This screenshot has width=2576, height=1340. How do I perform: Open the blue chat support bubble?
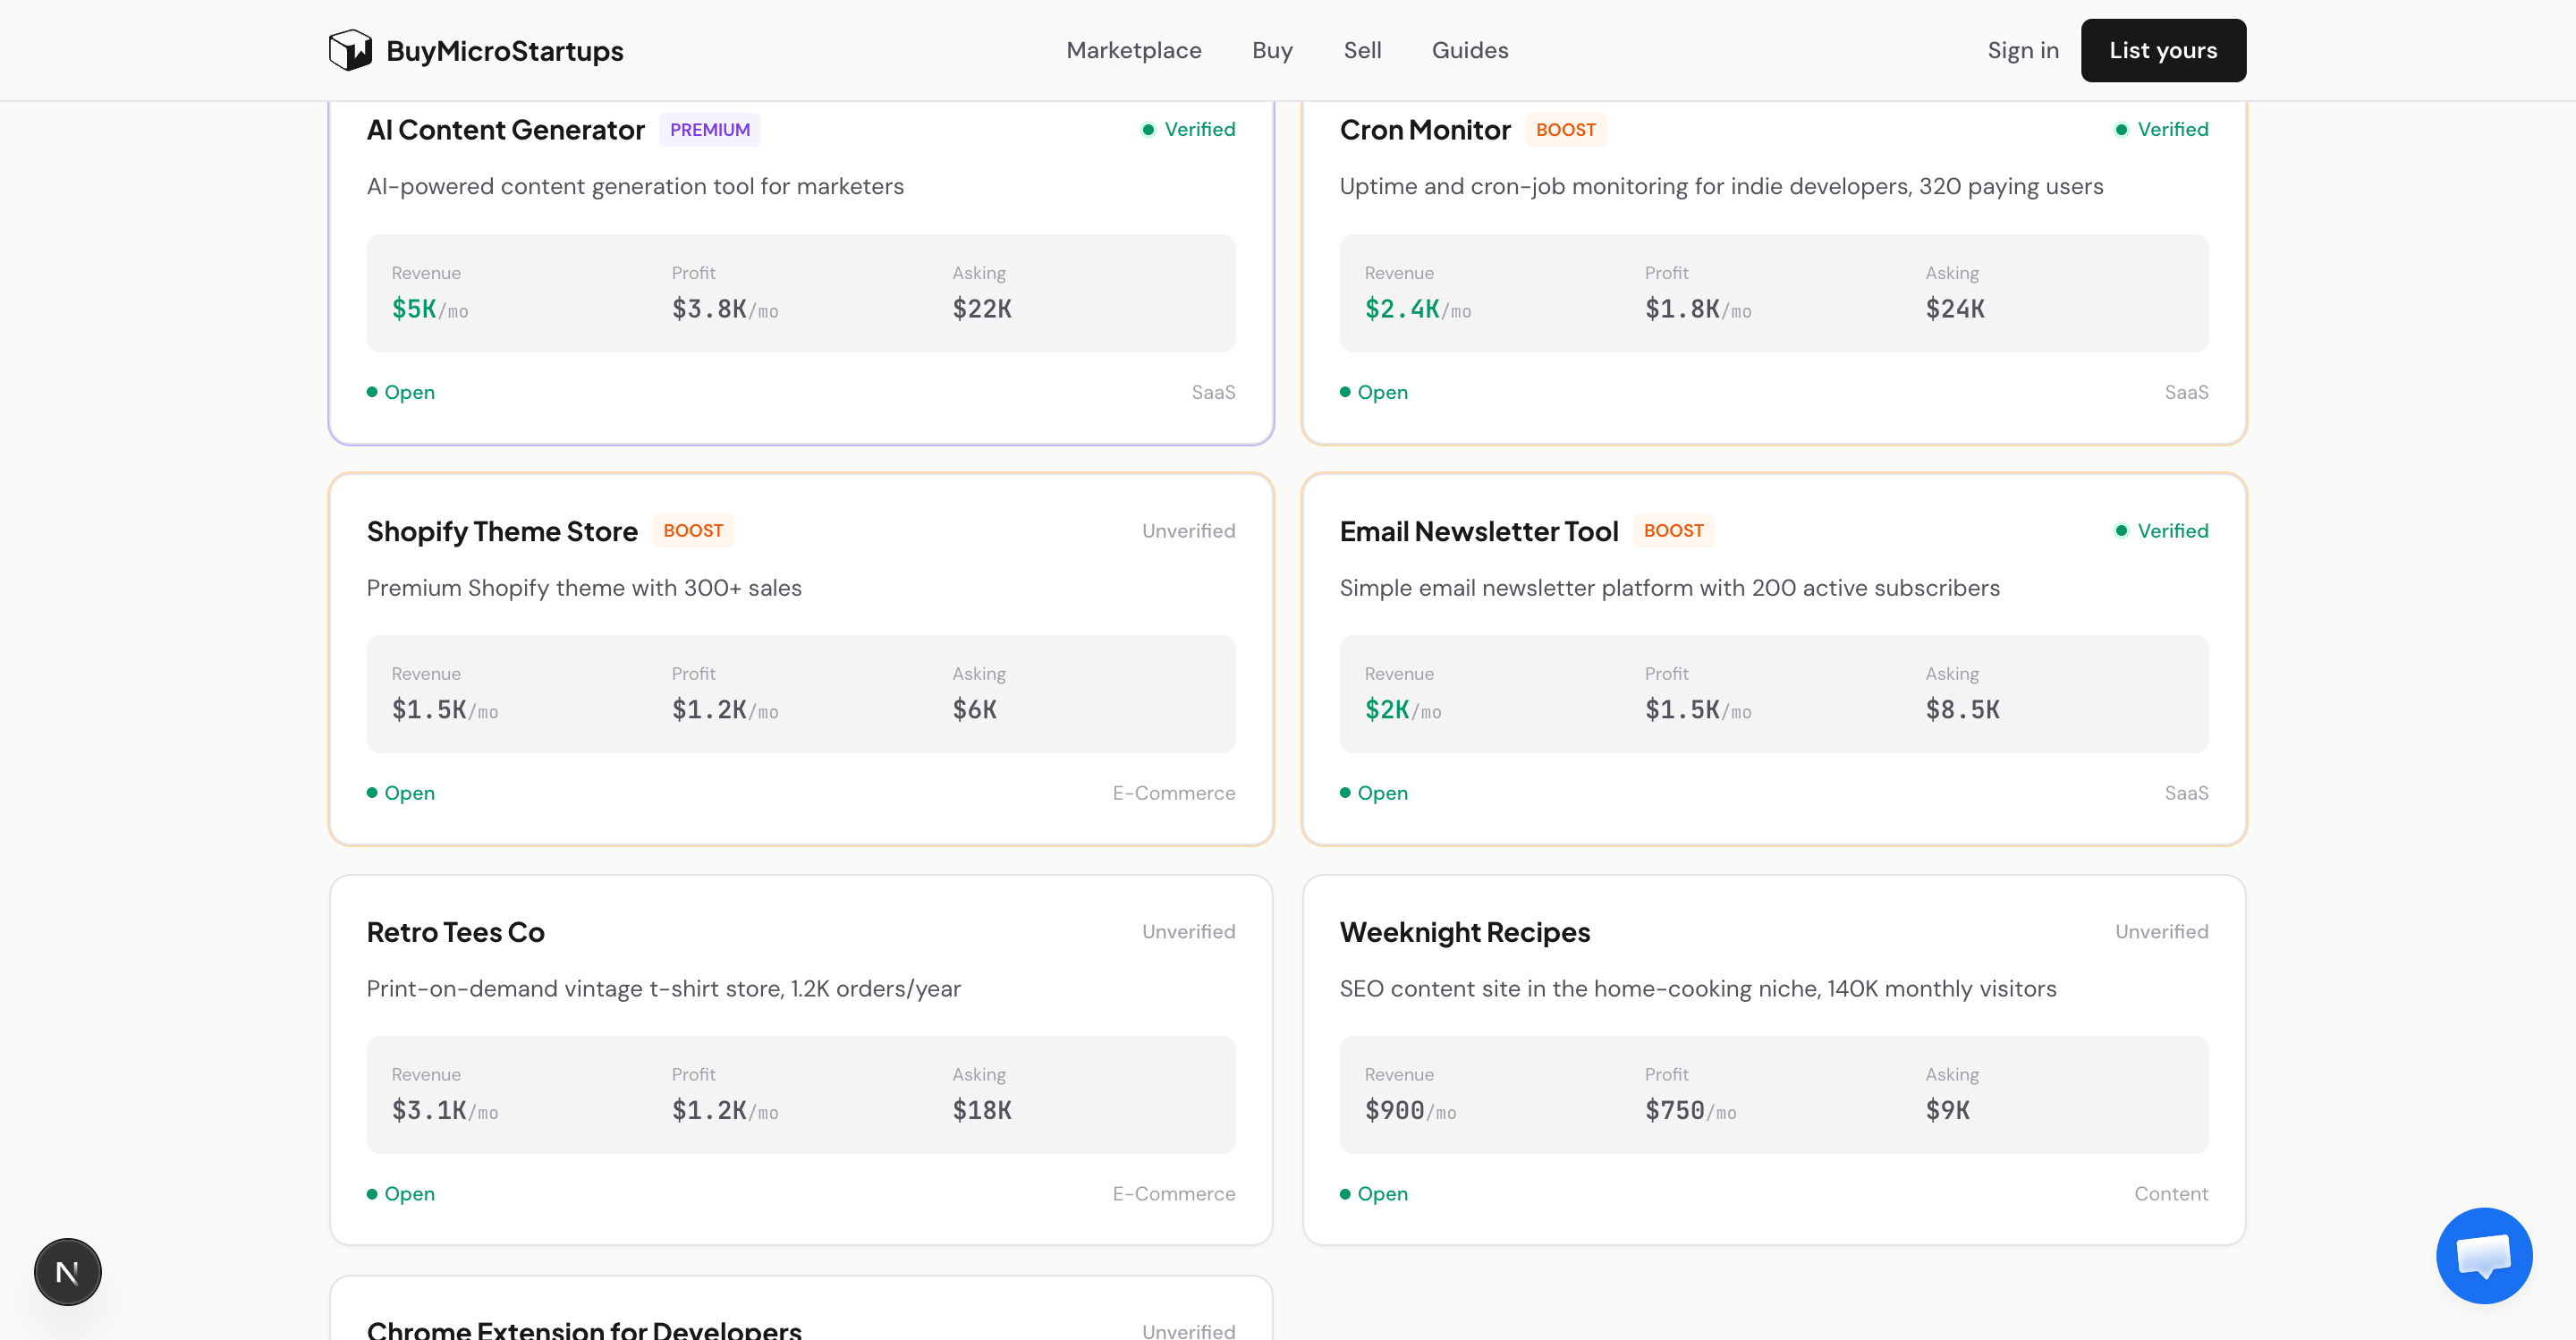point(2484,1255)
